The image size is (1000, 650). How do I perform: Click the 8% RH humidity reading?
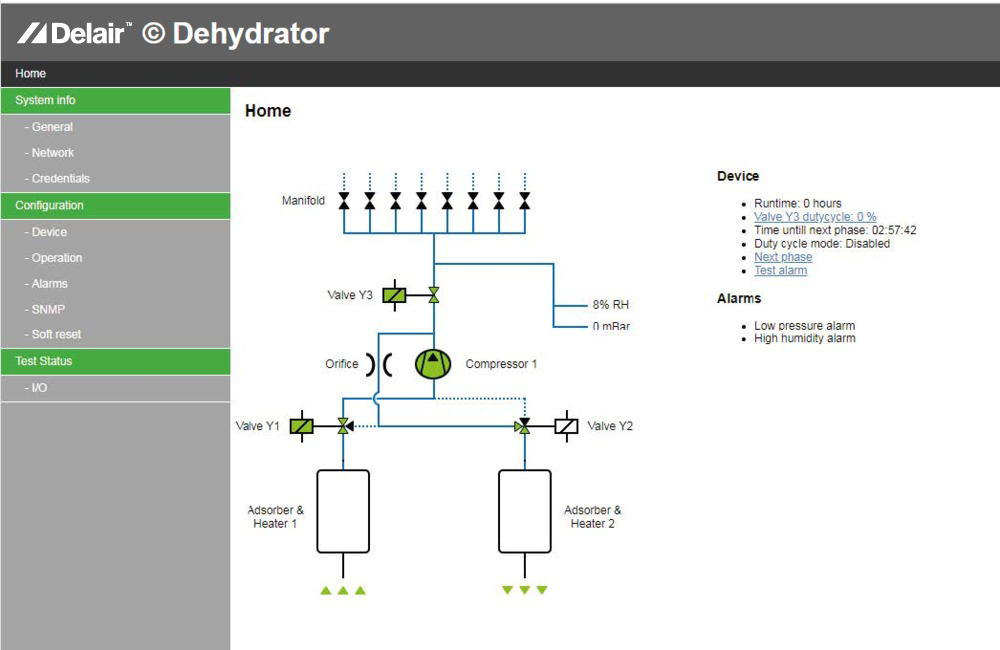610,305
